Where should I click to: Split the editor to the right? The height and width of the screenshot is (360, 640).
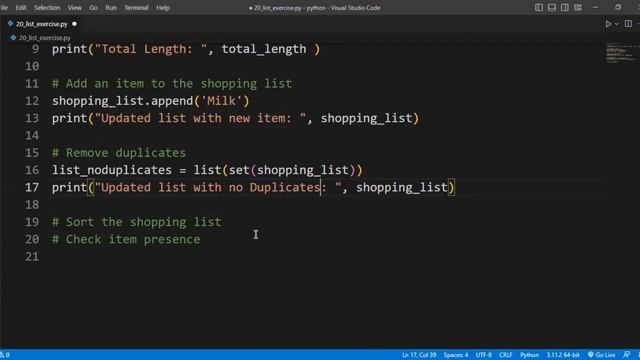tap(628, 24)
